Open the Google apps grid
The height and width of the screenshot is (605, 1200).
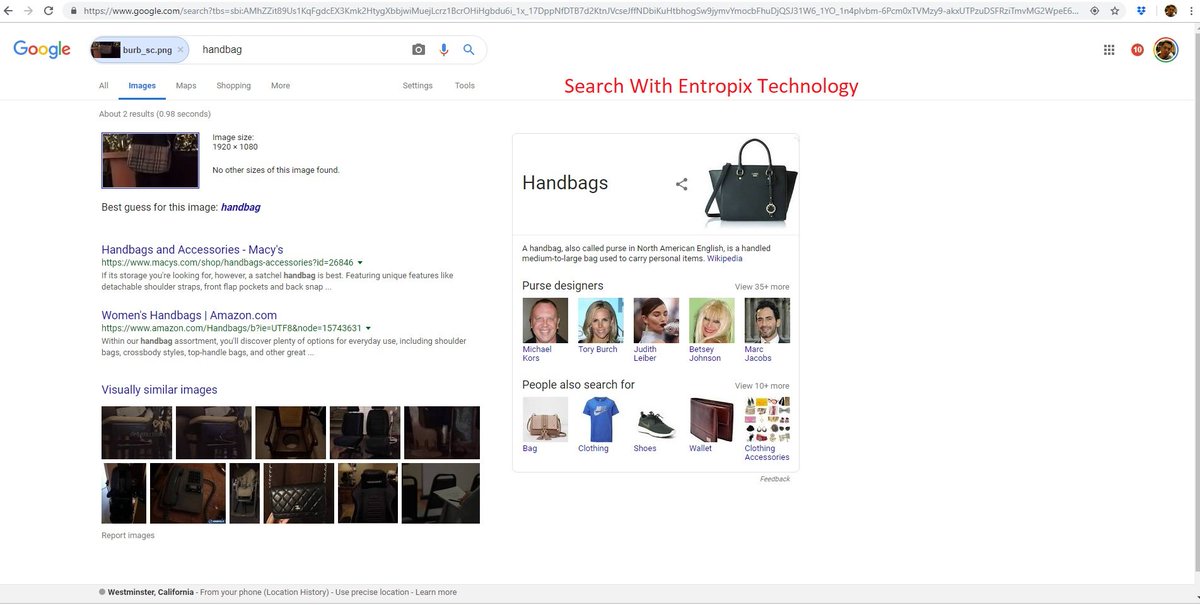coord(1109,50)
